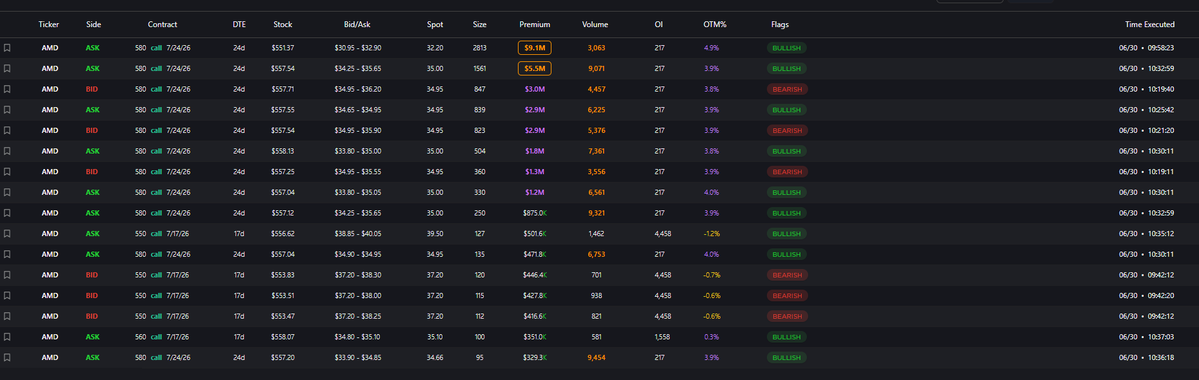Click the $5.5M premium badge
The image size is (1199, 380).
coord(535,68)
